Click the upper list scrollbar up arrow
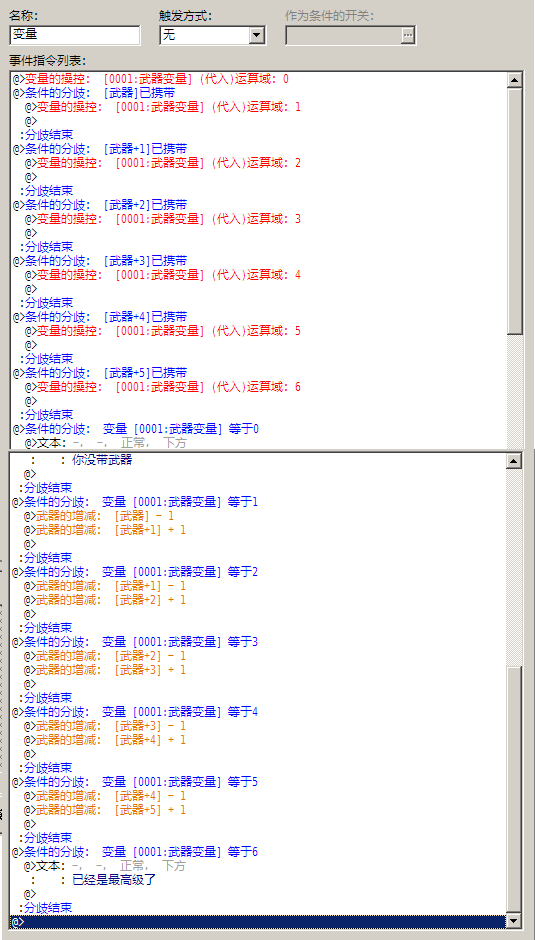535x940 pixels. coord(515,80)
